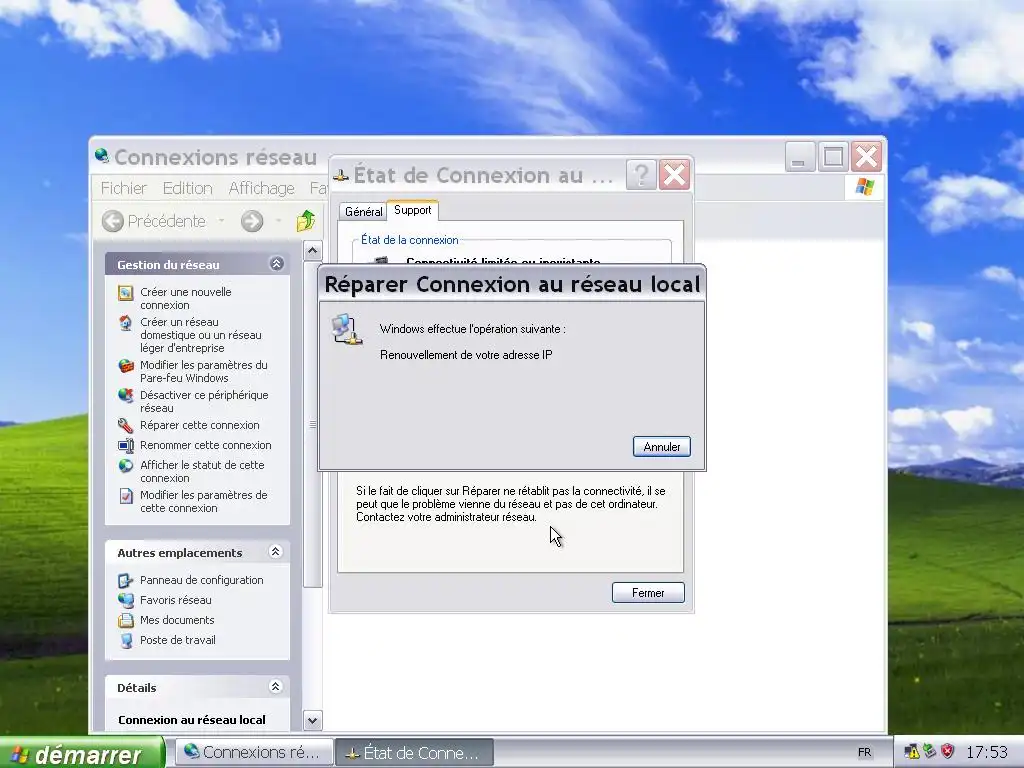Click Réparer cette connexion link
The width and height of the screenshot is (1024, 768).
tap(199, 425)
